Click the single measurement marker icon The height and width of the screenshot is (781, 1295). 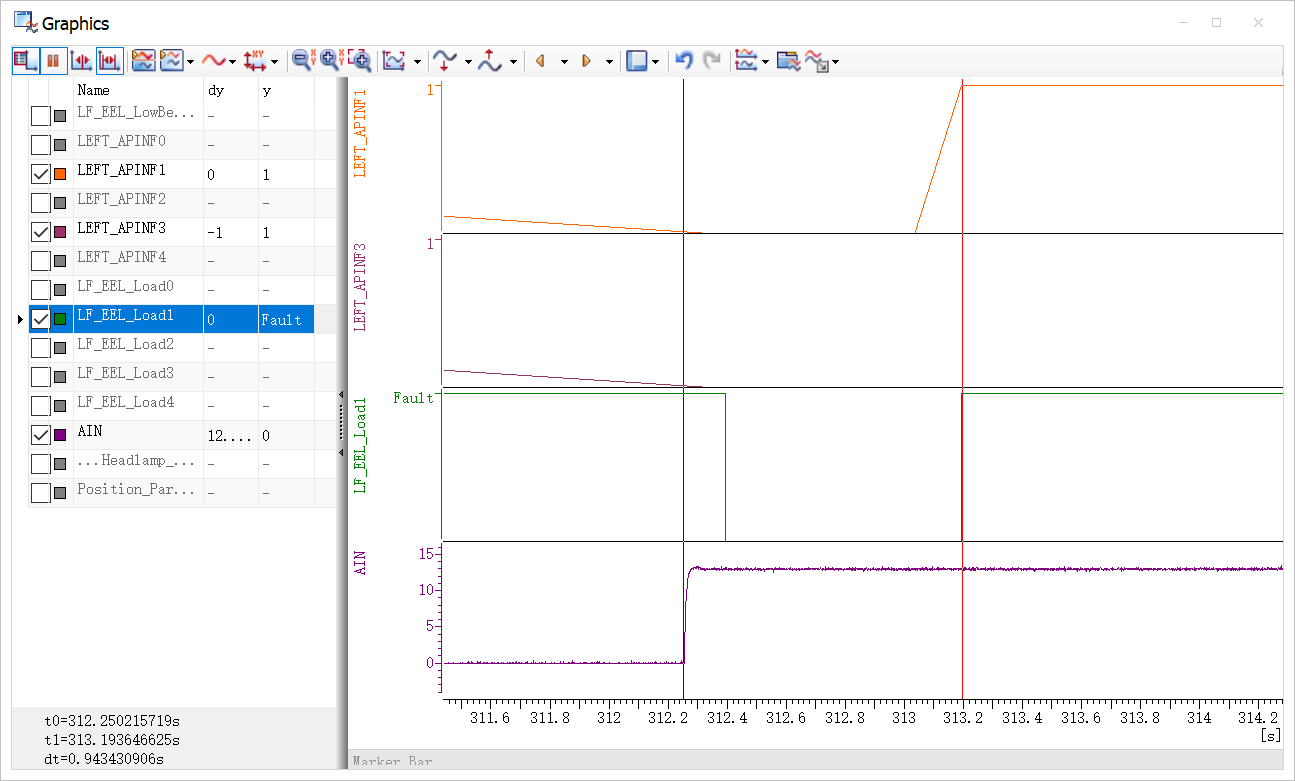tap(81, 61)
